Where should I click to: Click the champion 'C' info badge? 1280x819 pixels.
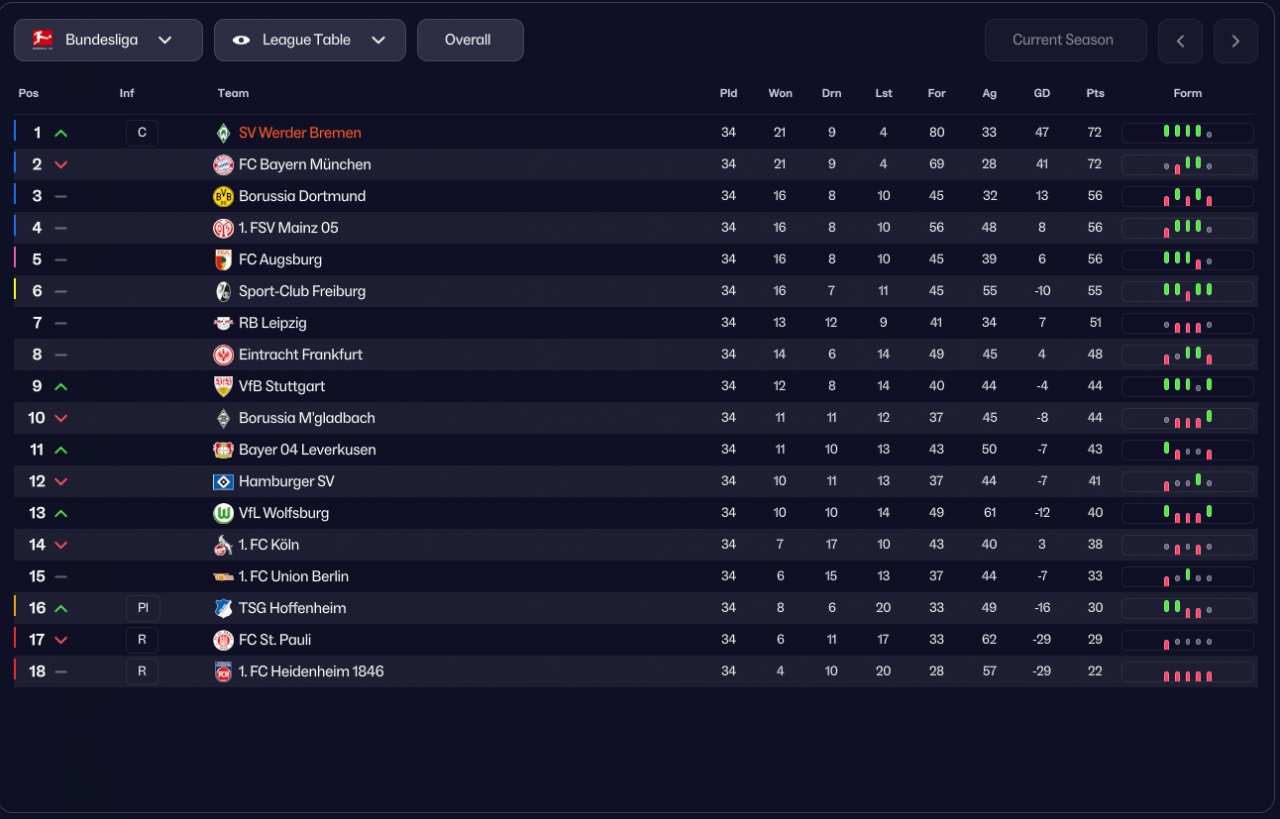click(142, 133)
